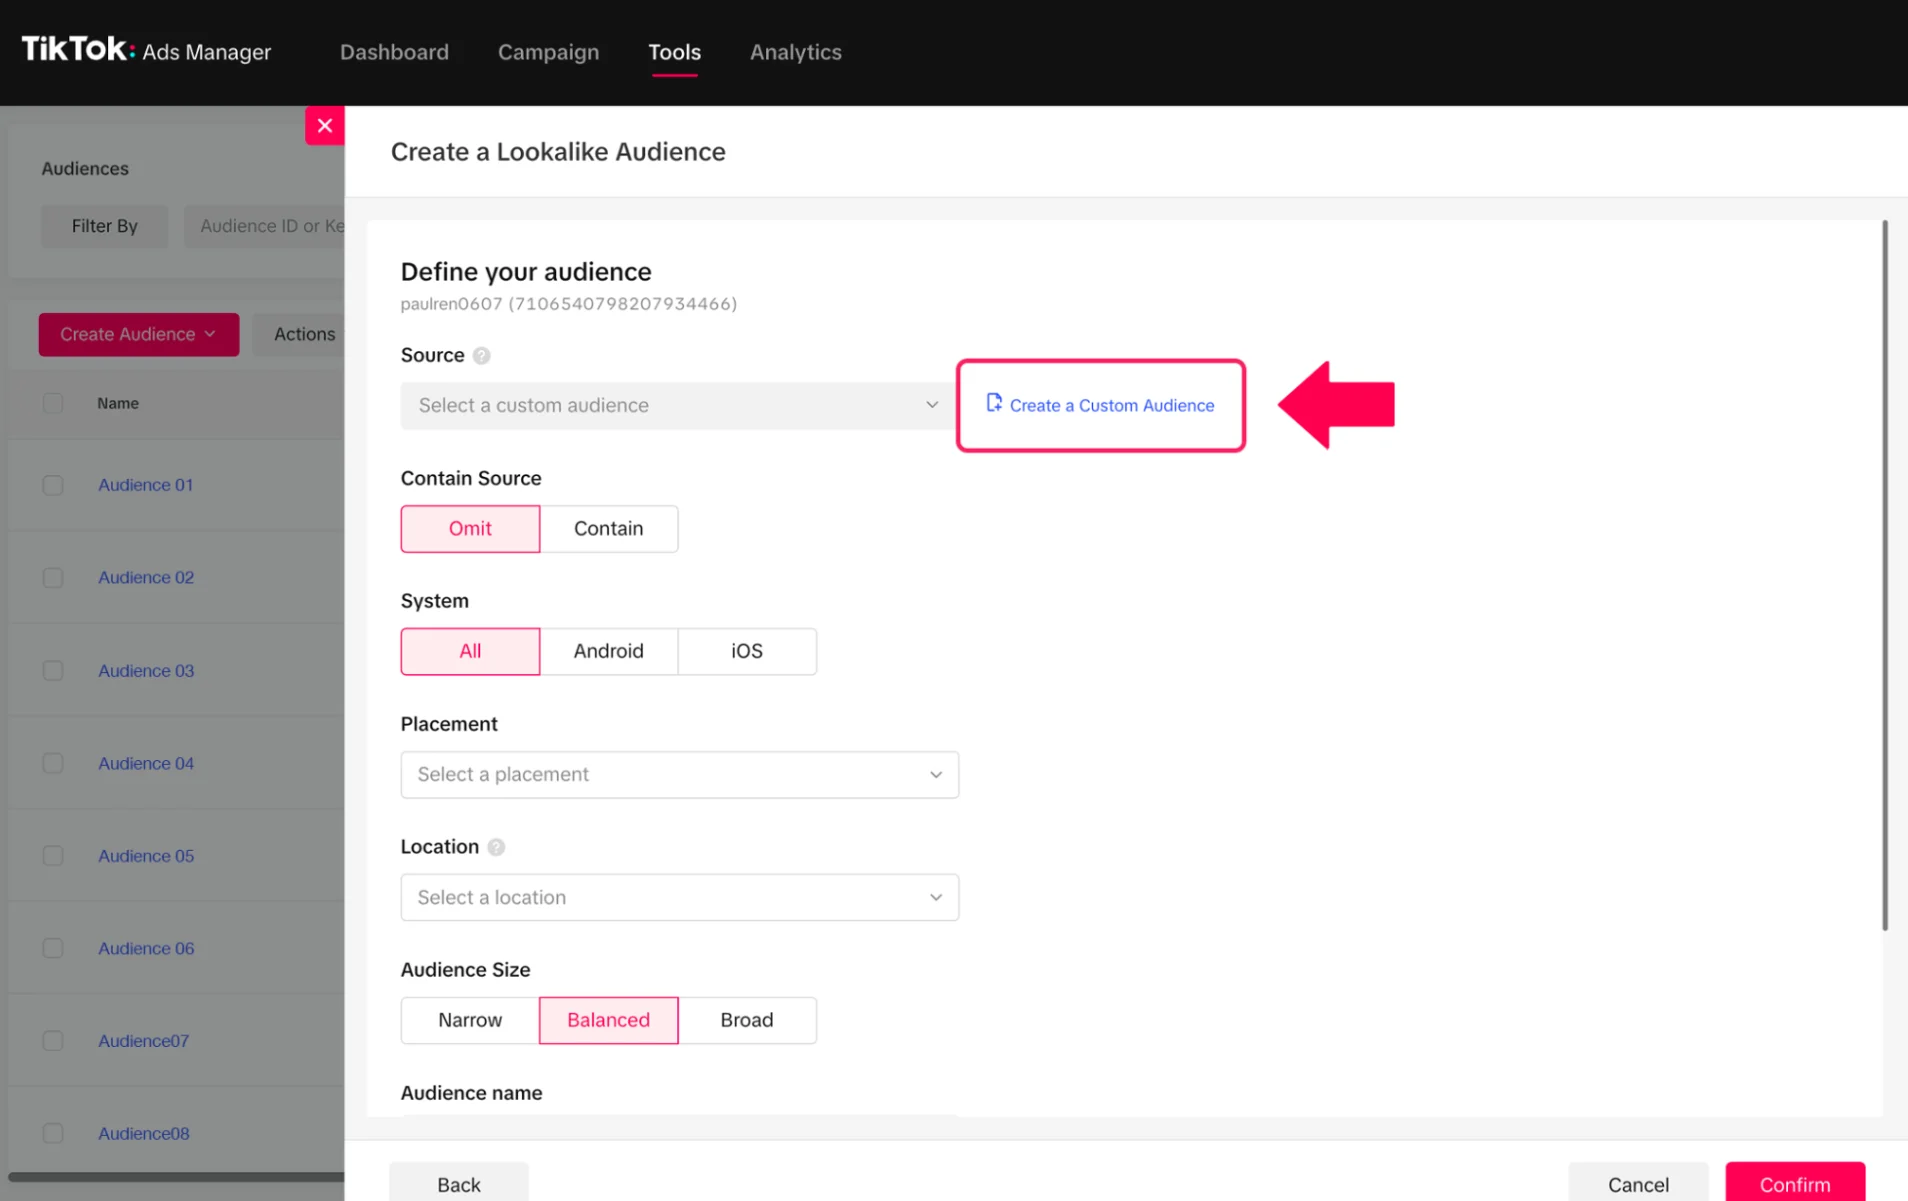Click the Create a Custom Audience document icon

tap(993, 403)
